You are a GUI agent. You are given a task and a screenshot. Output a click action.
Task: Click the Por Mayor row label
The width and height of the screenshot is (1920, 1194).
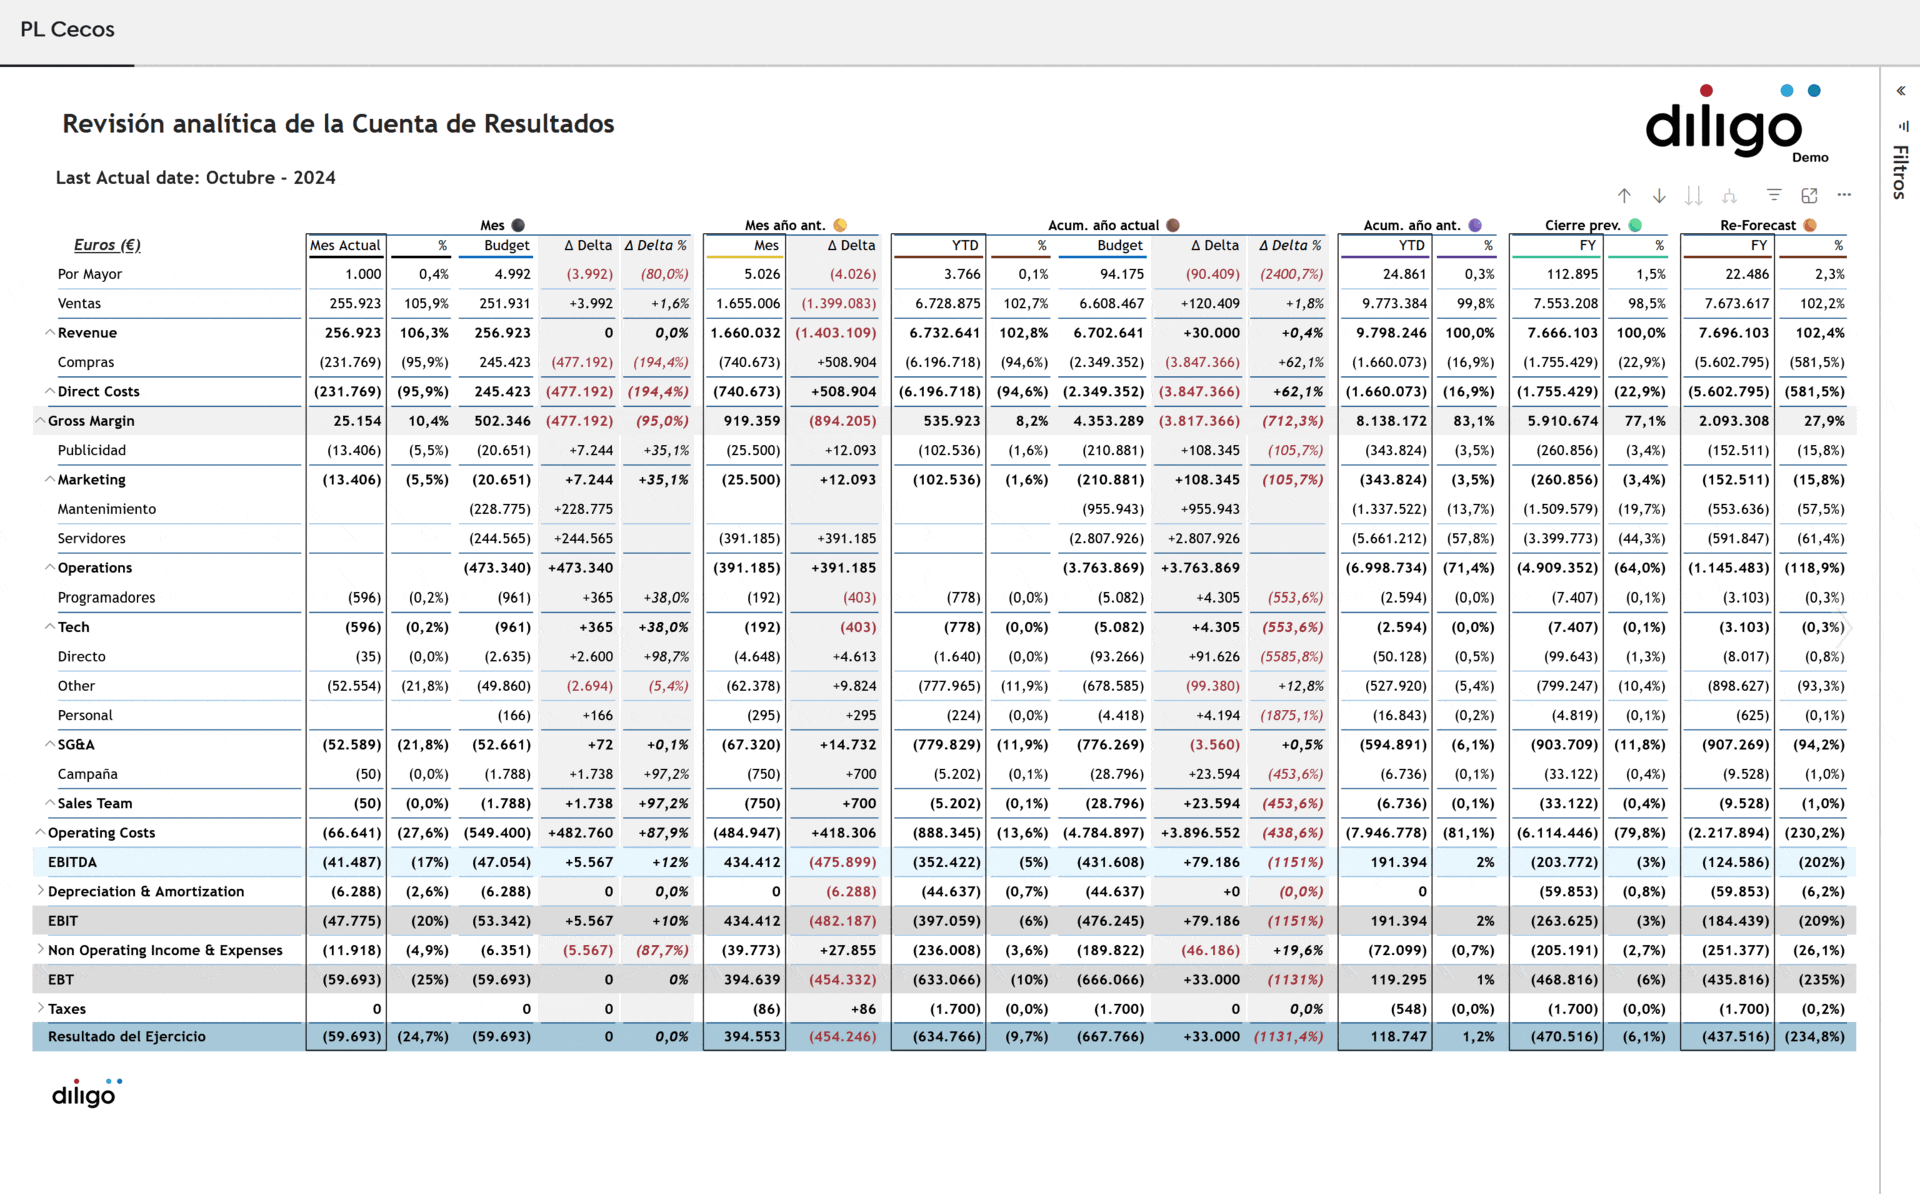click(90, 274)
